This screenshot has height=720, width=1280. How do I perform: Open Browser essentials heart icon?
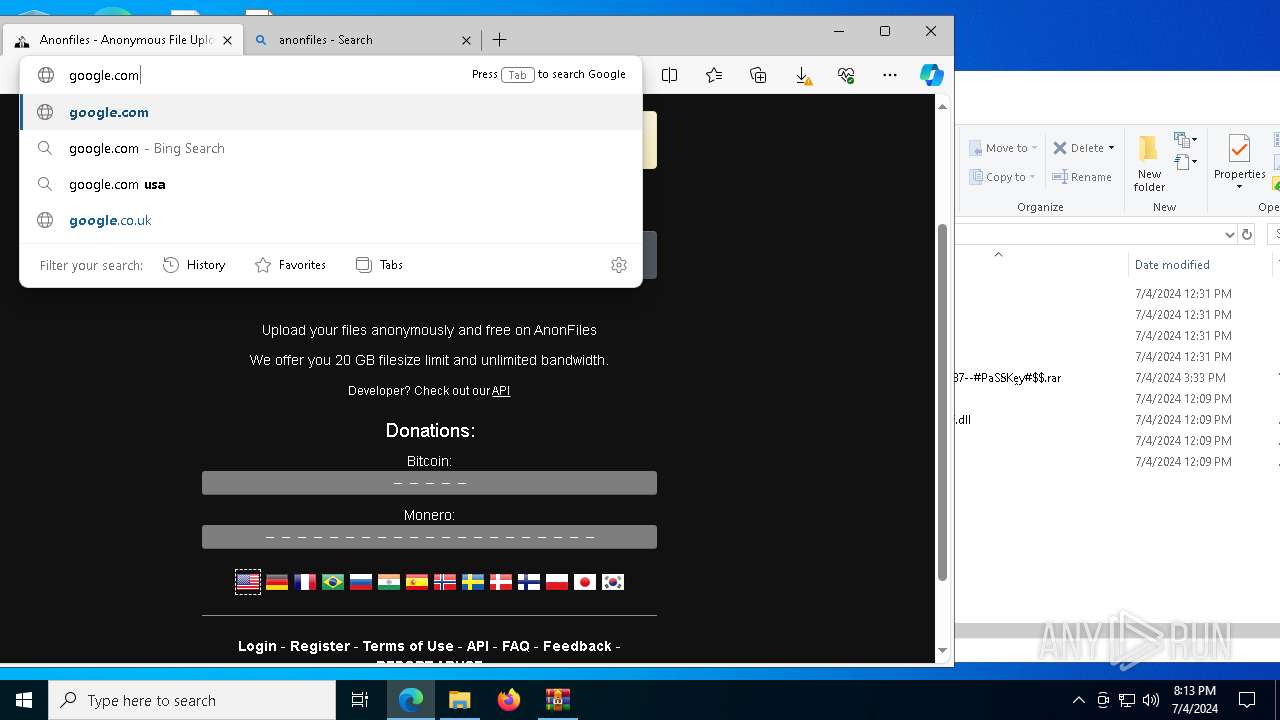click(846, 75)
